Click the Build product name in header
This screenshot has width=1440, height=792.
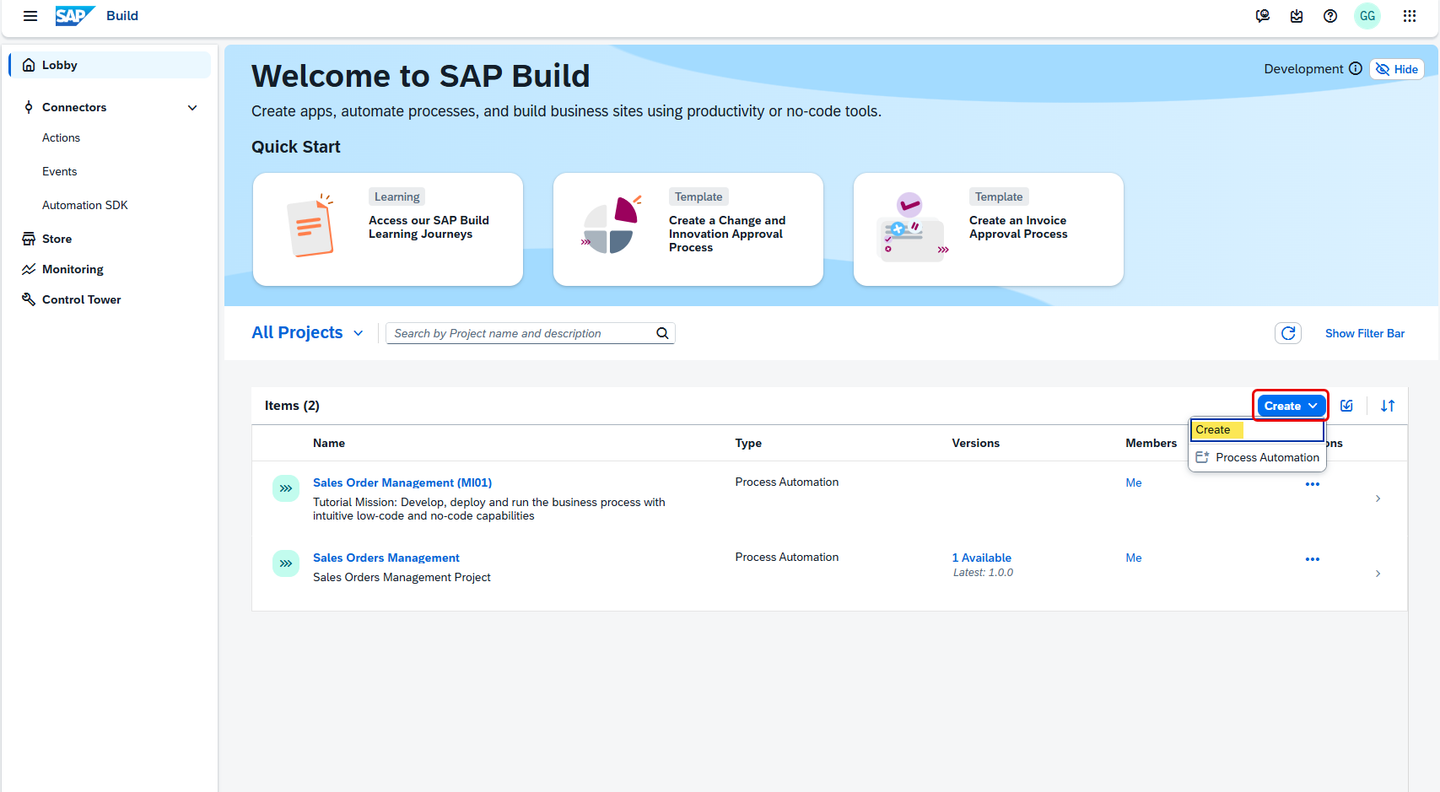[122, 16]
